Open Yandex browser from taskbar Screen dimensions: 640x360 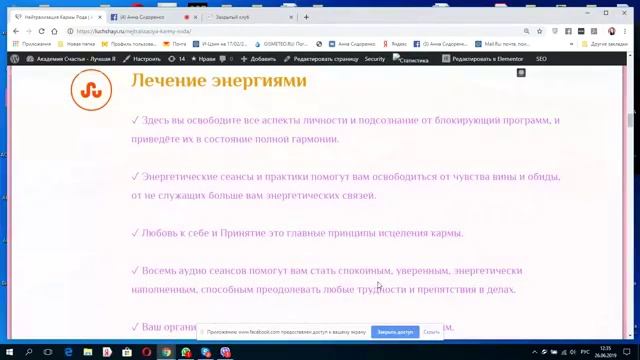tap(107, 352)
